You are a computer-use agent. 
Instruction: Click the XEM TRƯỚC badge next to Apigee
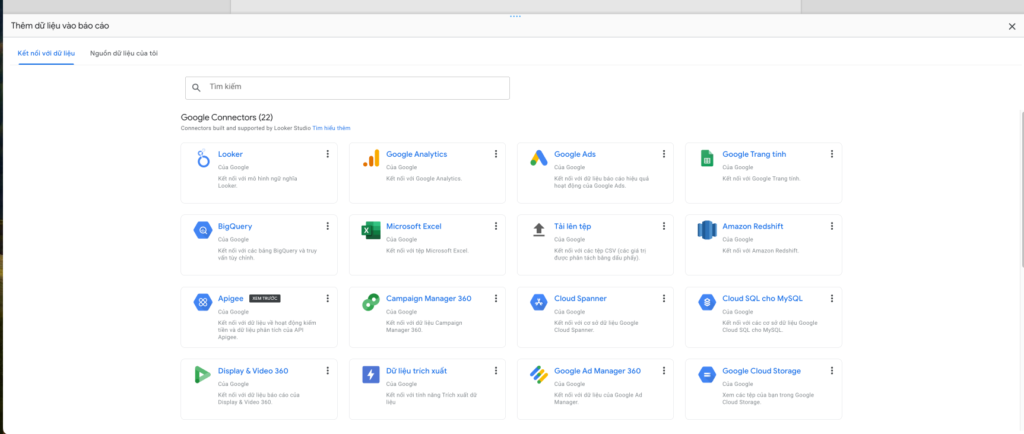[x=264, y=298]
